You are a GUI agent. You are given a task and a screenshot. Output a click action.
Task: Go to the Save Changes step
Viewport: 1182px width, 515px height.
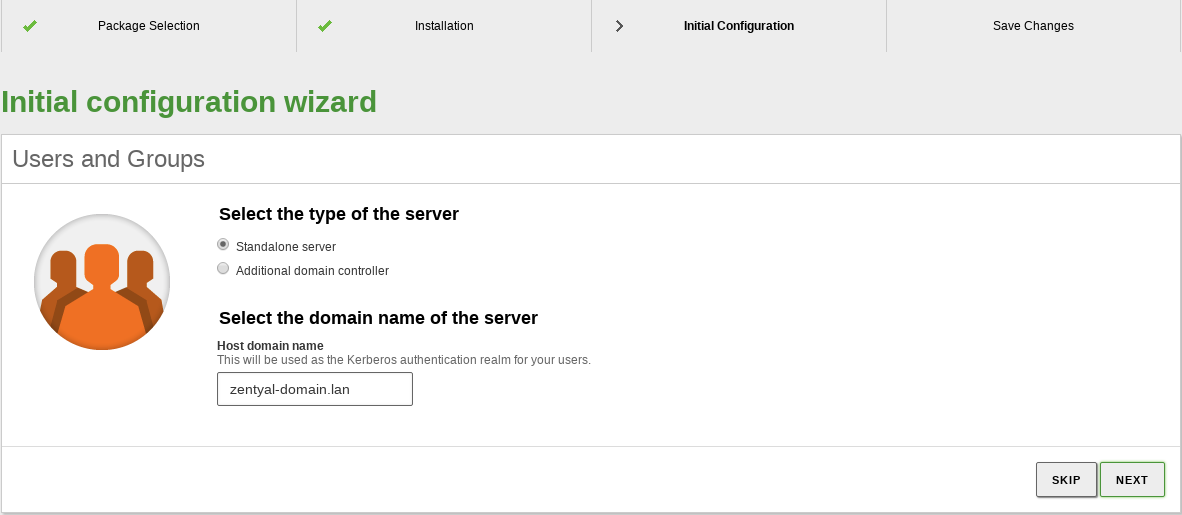tap(1033, 26)
